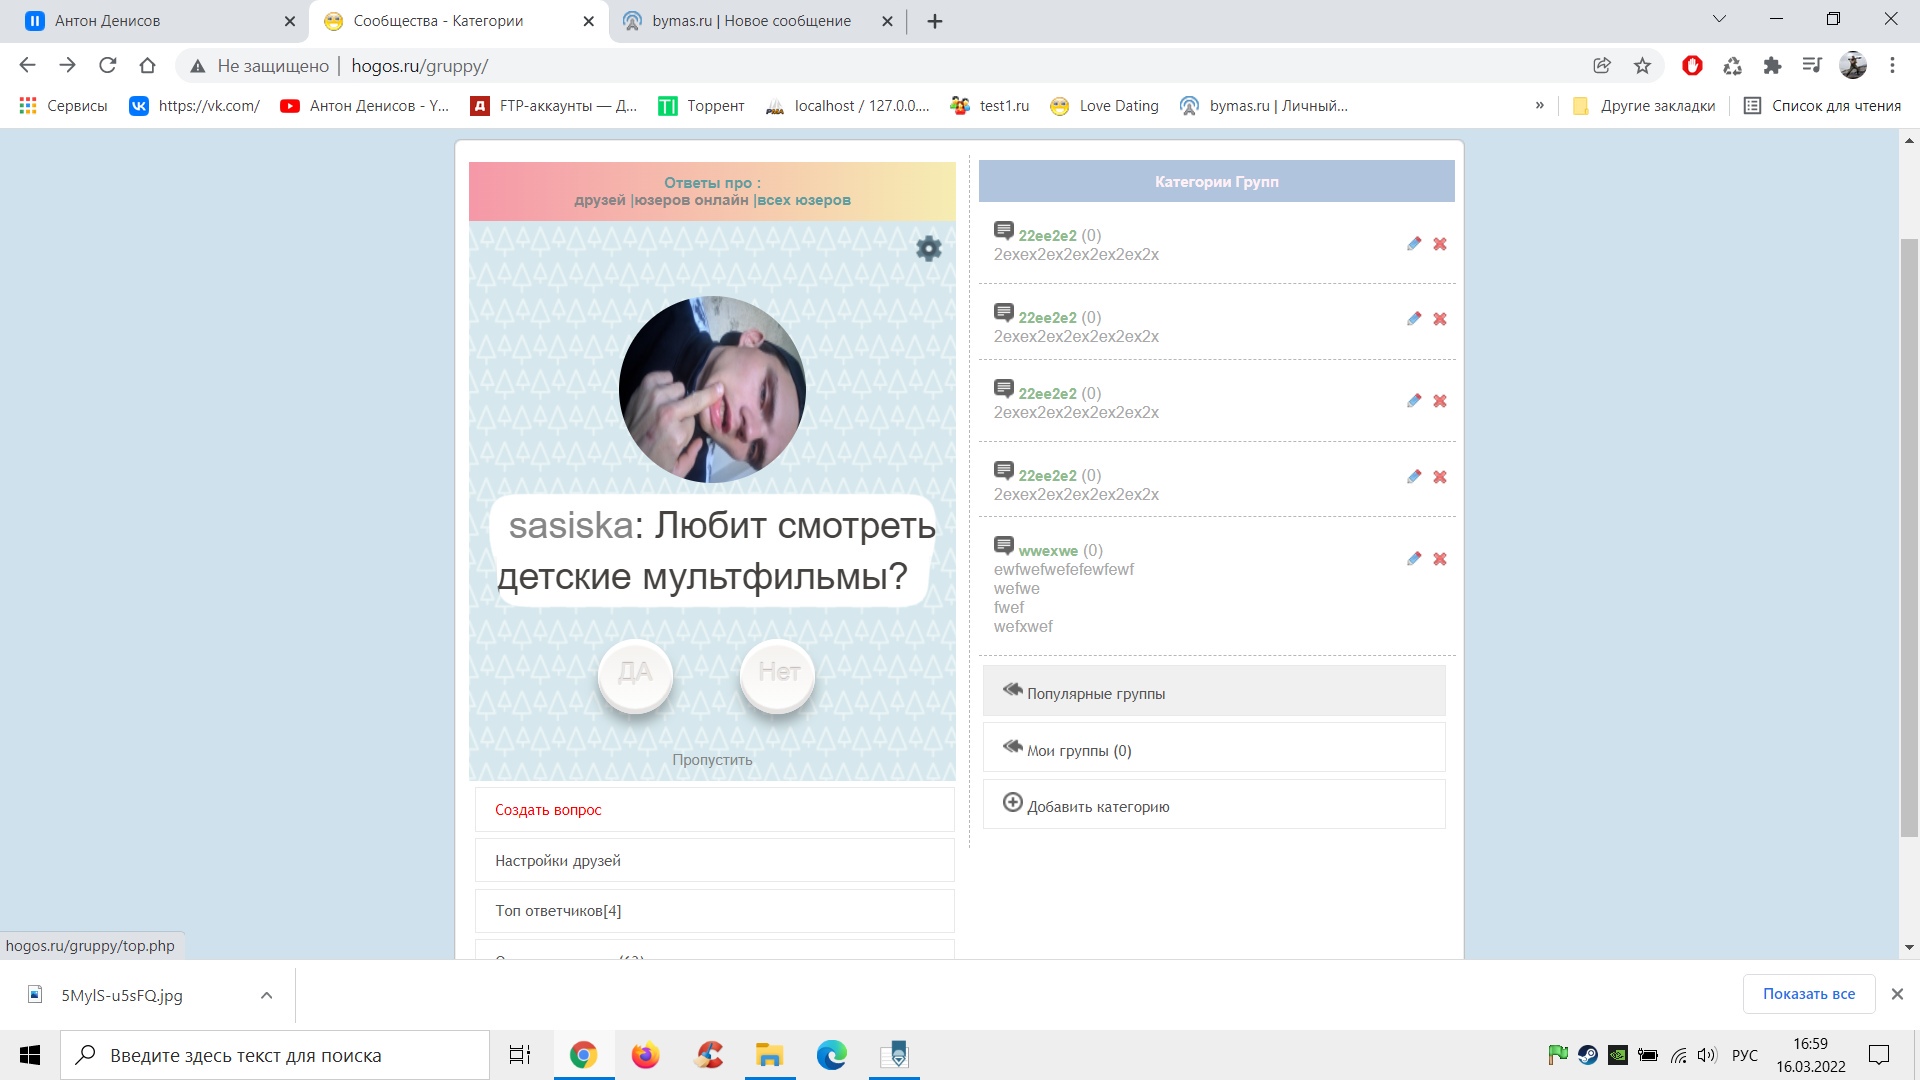The width and height of the screenshot is (1920, 1080).
Task: Click the pencil edit icon for wwexwe category
Action: click(1413, 559)
